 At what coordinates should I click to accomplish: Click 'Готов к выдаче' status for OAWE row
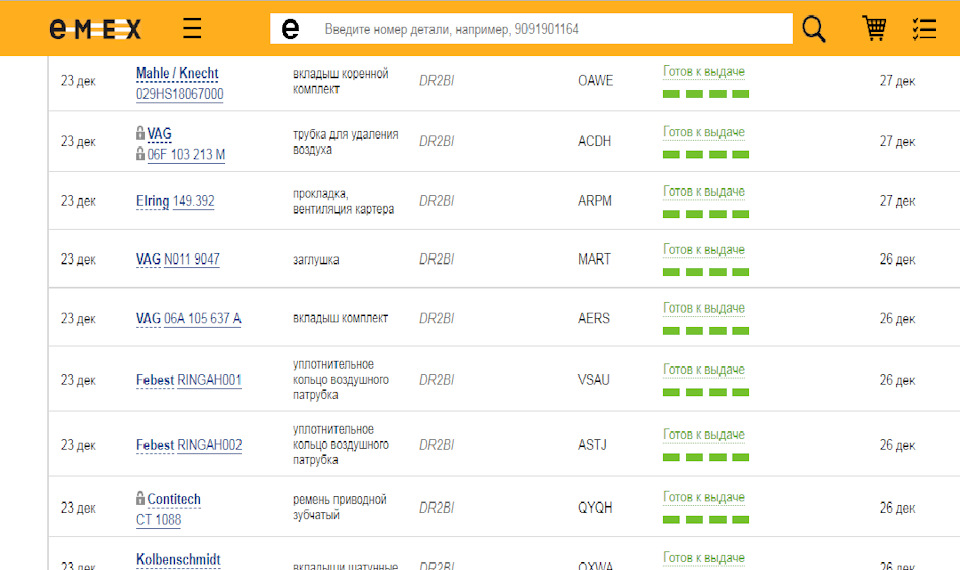[x=704, y=72]
